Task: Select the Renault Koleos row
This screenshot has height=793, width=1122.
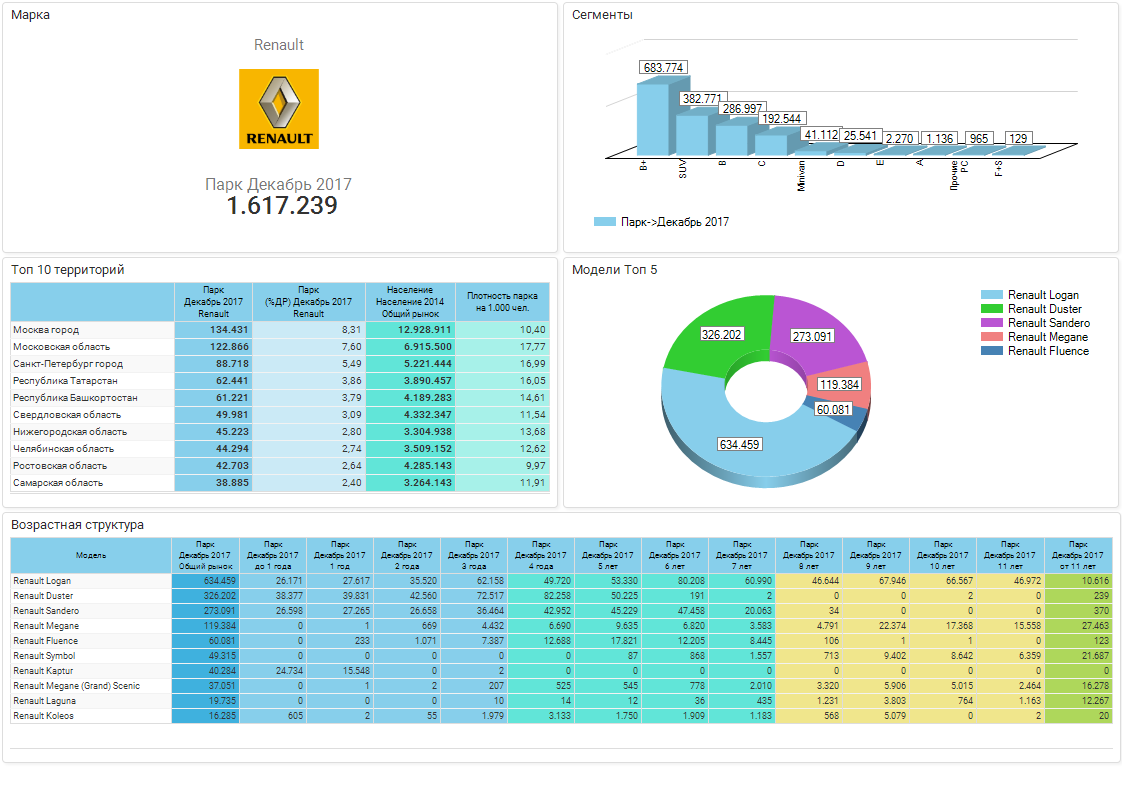Action: (x=561, y=716)
